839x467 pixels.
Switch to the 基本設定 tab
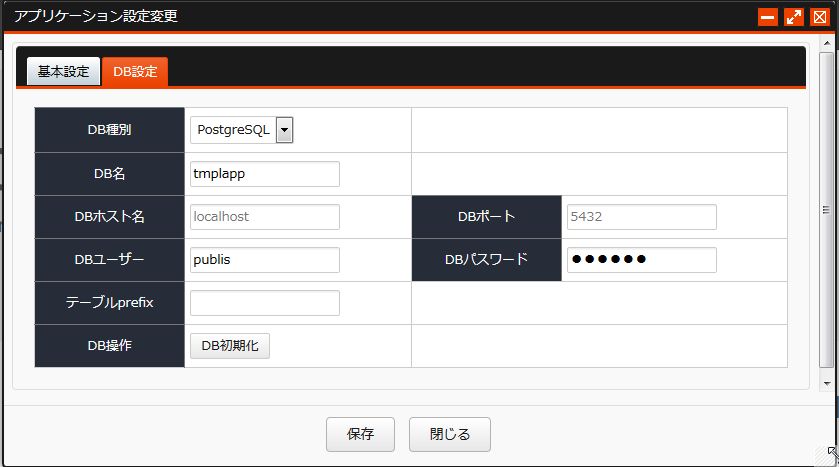click(x=63, y=71)
